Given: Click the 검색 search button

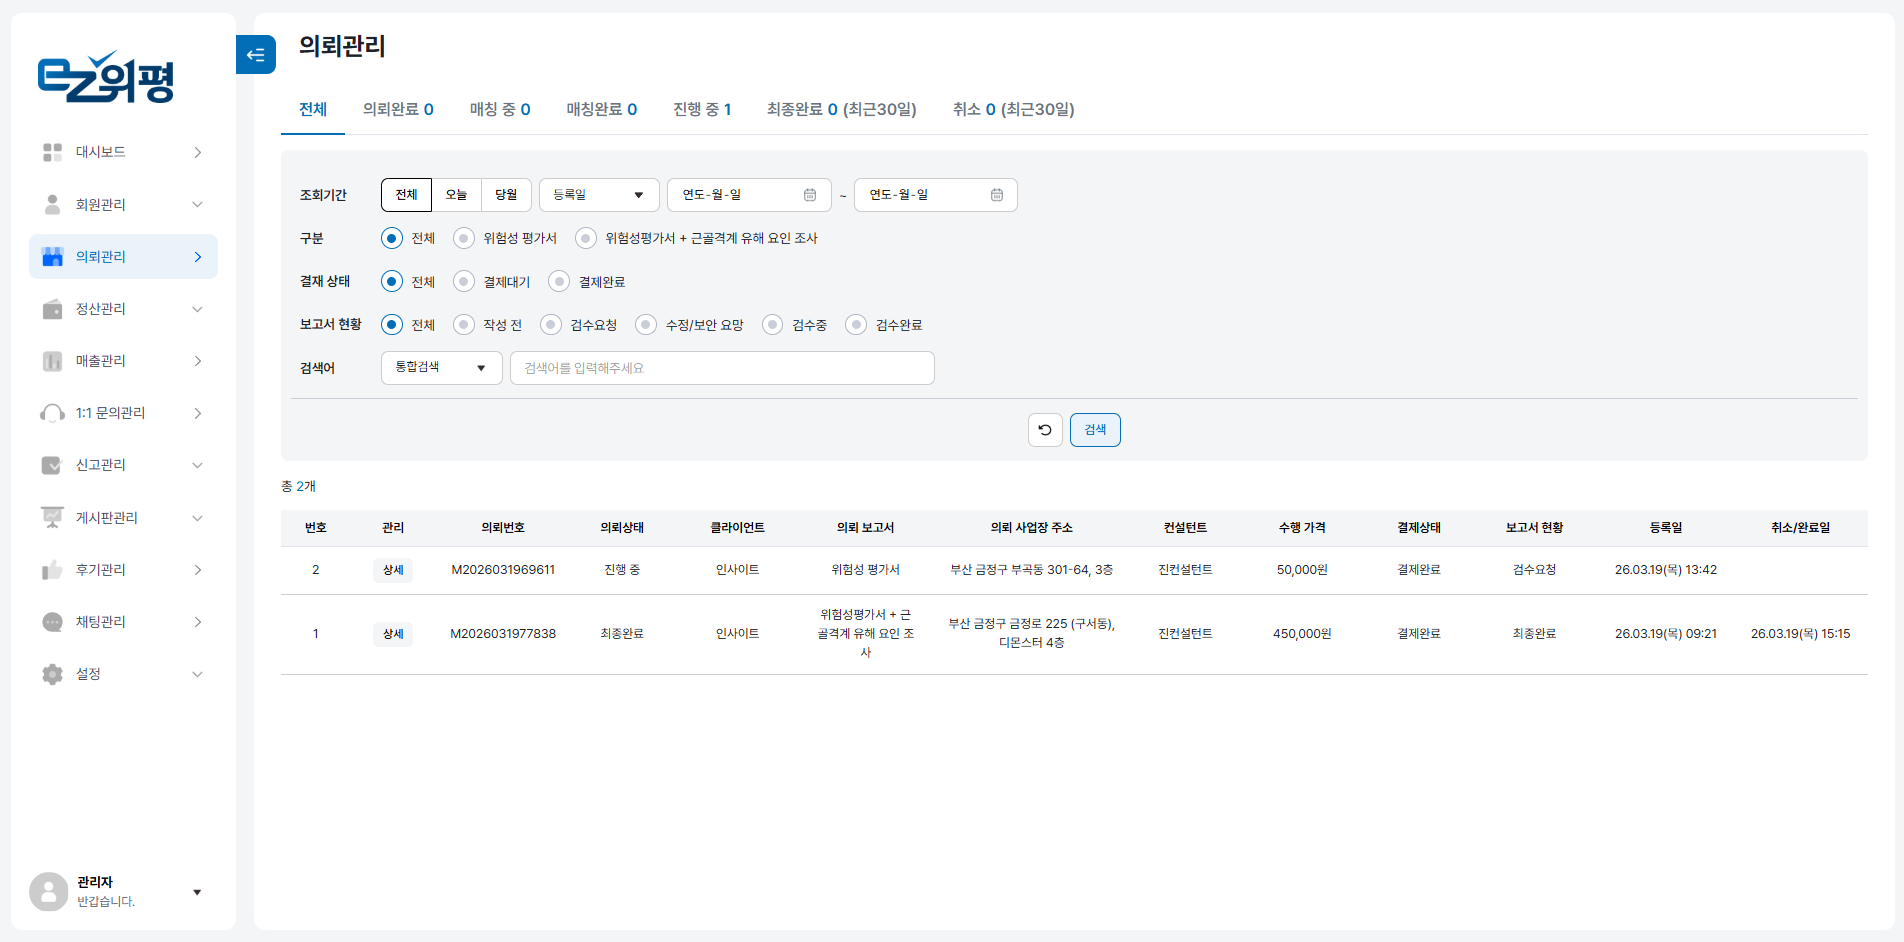Looking at the screenshot, I should pos(1095,430).
